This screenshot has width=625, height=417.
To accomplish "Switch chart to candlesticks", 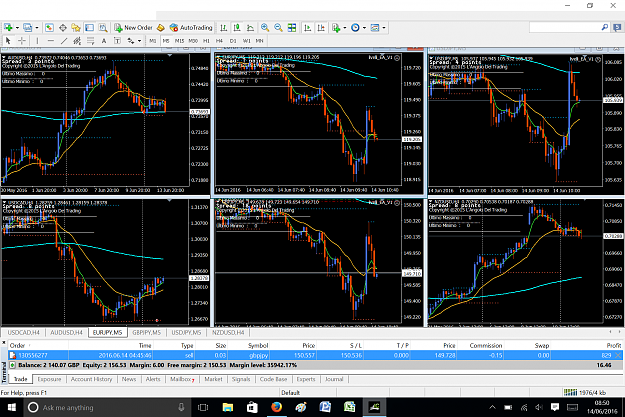I will pyautogui.click(x=237, y=28).
